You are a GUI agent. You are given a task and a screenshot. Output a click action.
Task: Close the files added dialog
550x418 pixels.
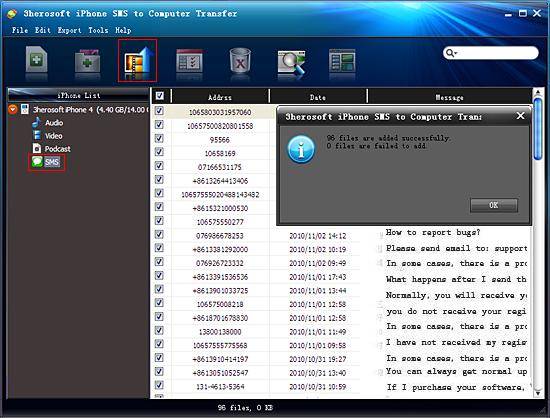[521, 116]
